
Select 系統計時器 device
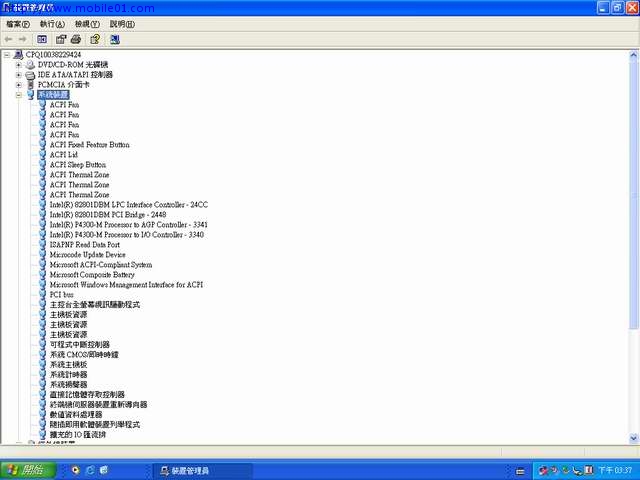[68, 375]
